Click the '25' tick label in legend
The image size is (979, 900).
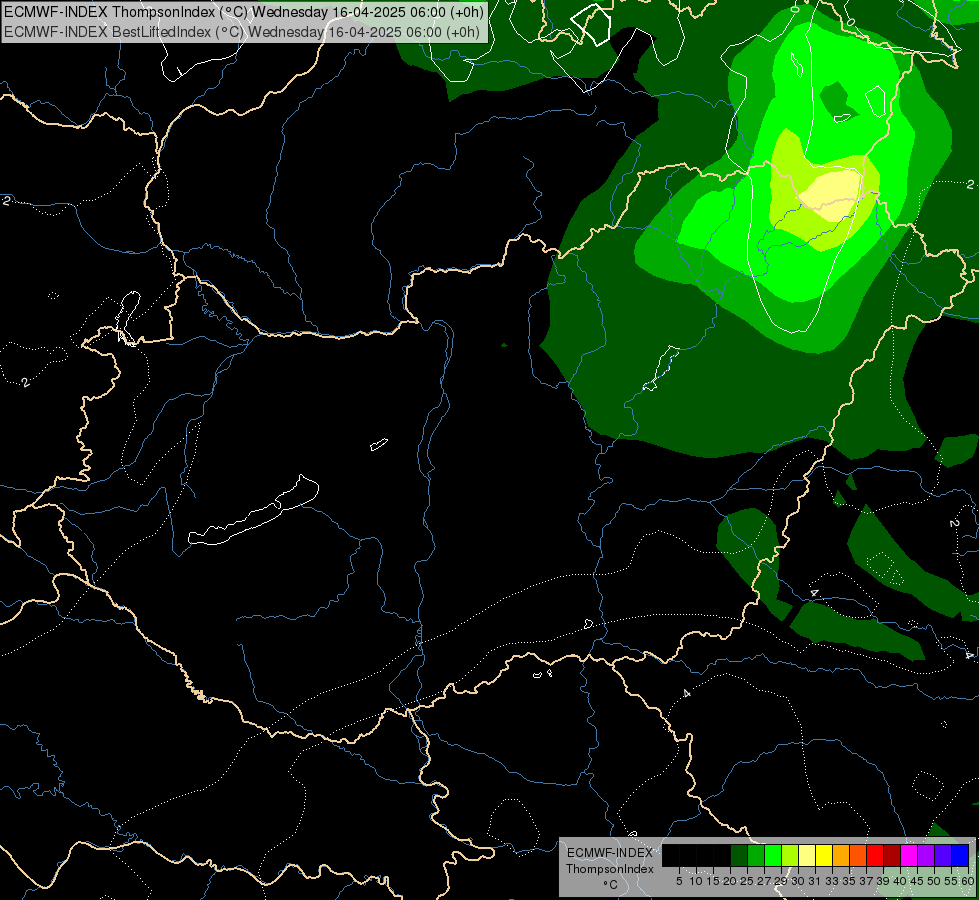(x=747, y=881)
